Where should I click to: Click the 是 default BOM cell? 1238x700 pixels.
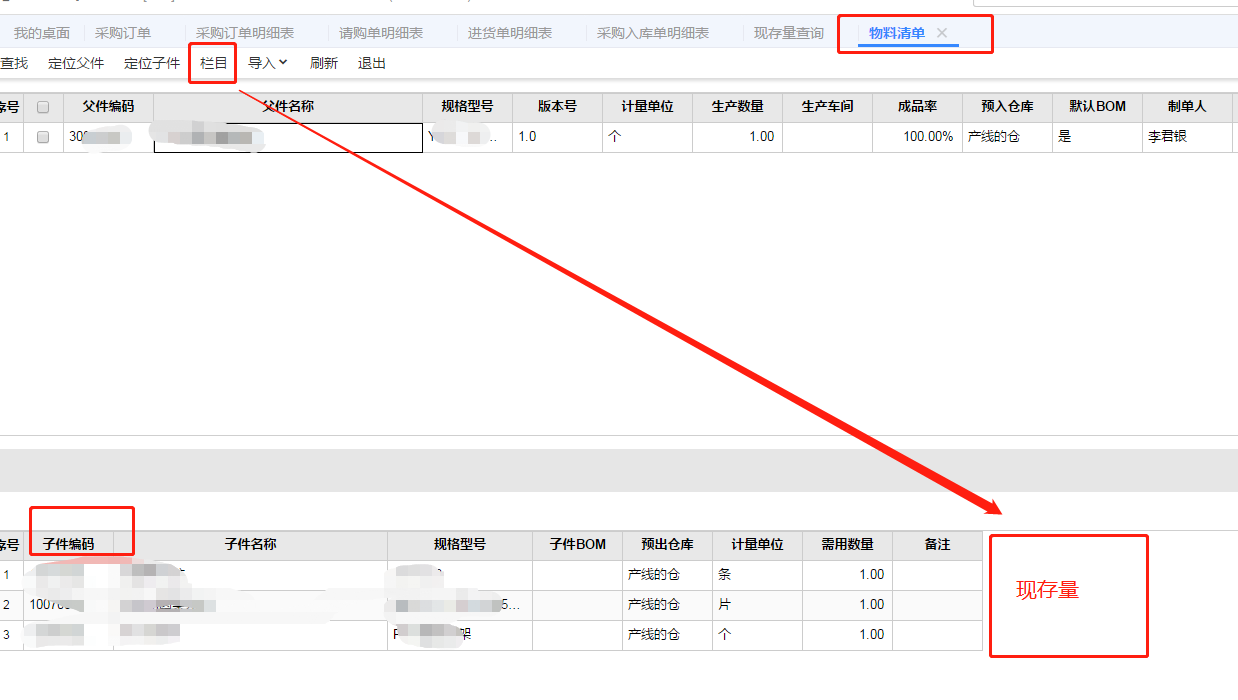[1098, 137]
